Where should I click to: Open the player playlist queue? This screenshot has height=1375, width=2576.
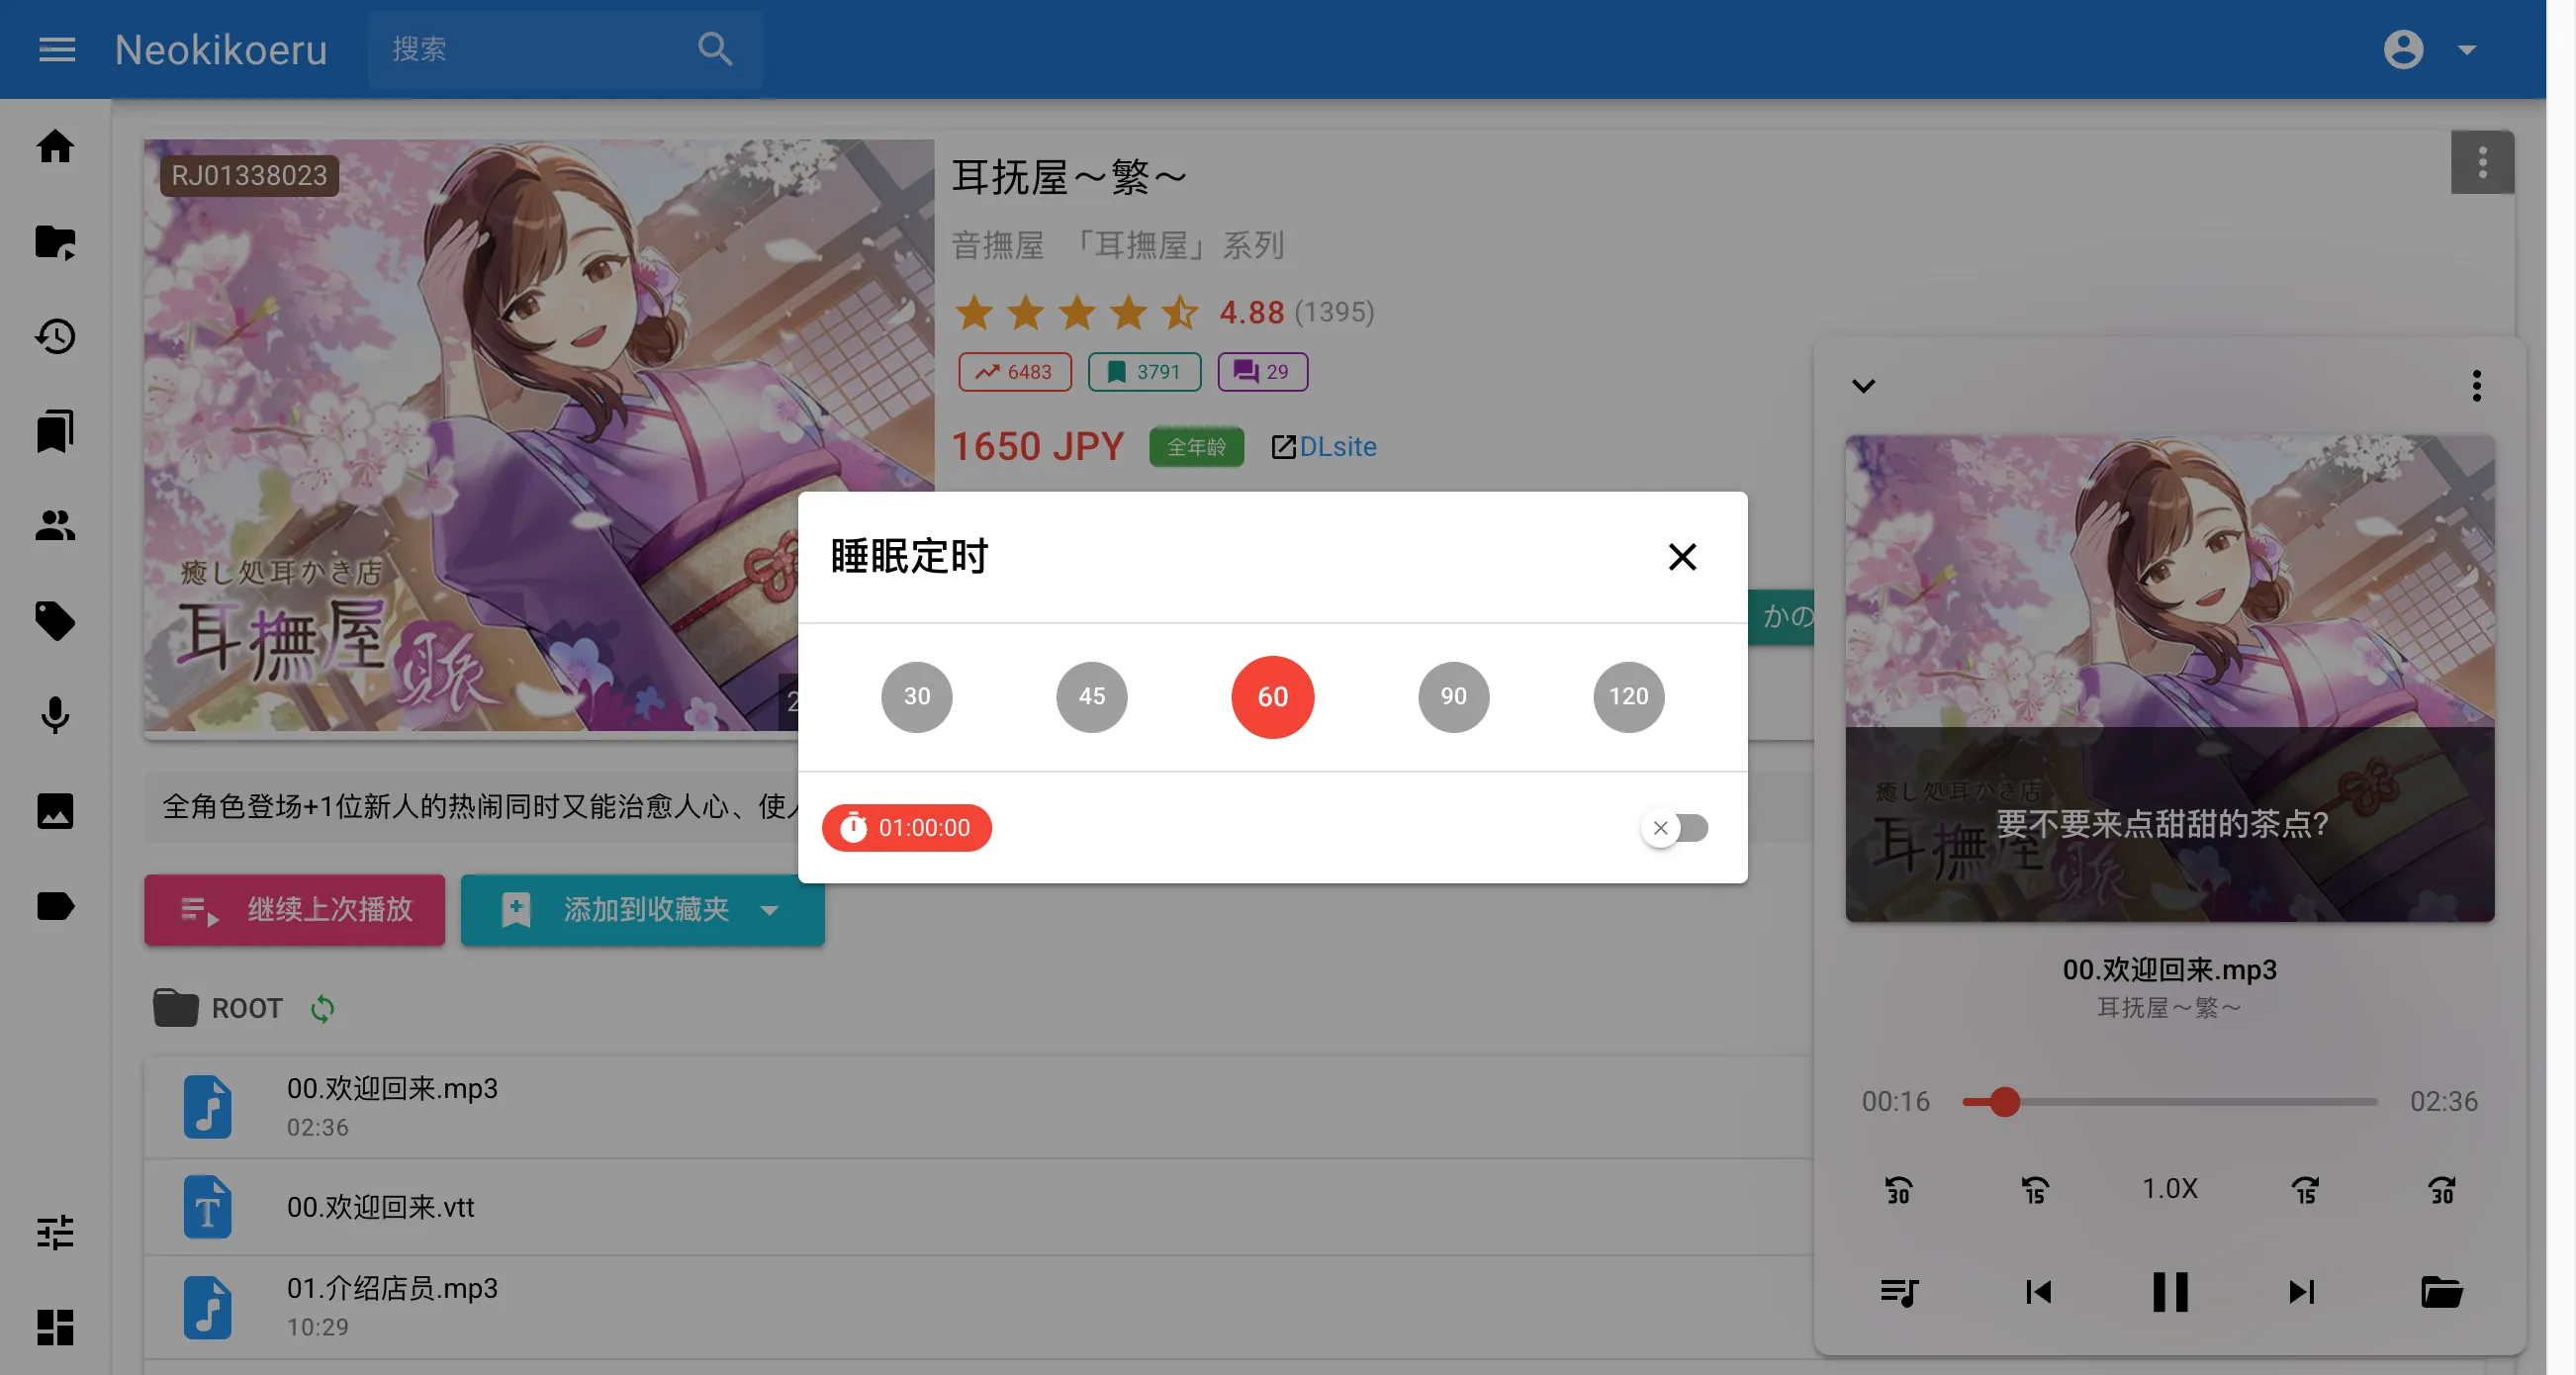click(1899, 1292)
